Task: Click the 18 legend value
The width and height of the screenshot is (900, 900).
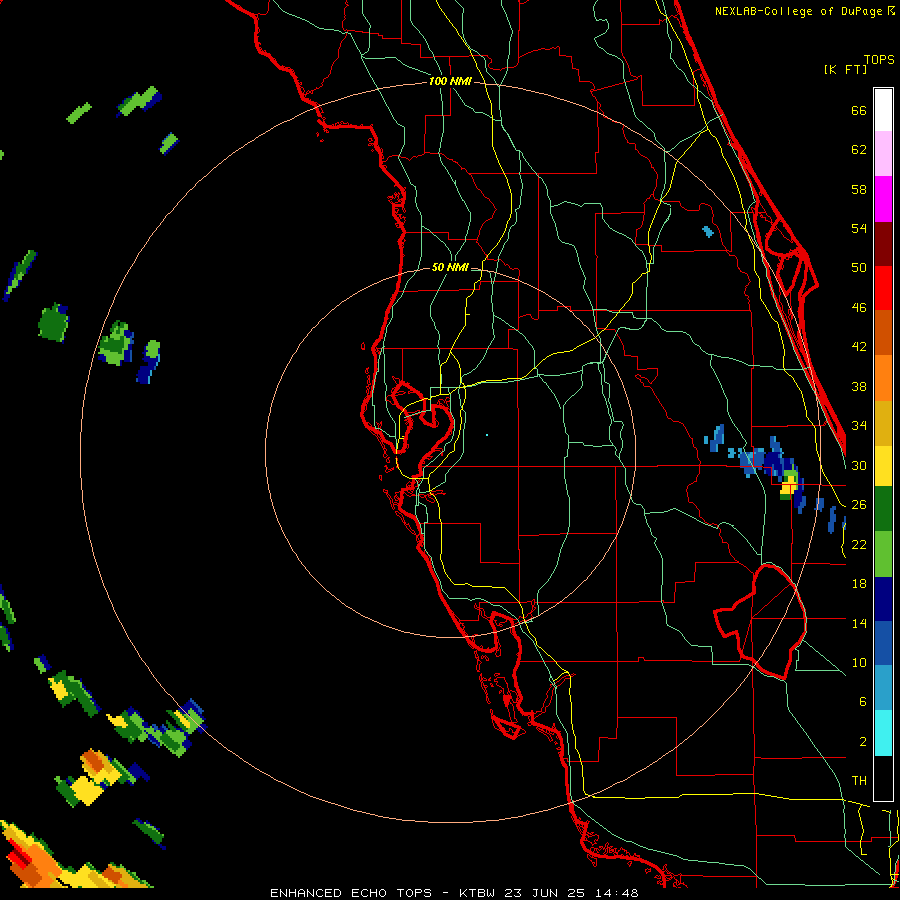Action: pyautogui.click(x=859, y=584)
